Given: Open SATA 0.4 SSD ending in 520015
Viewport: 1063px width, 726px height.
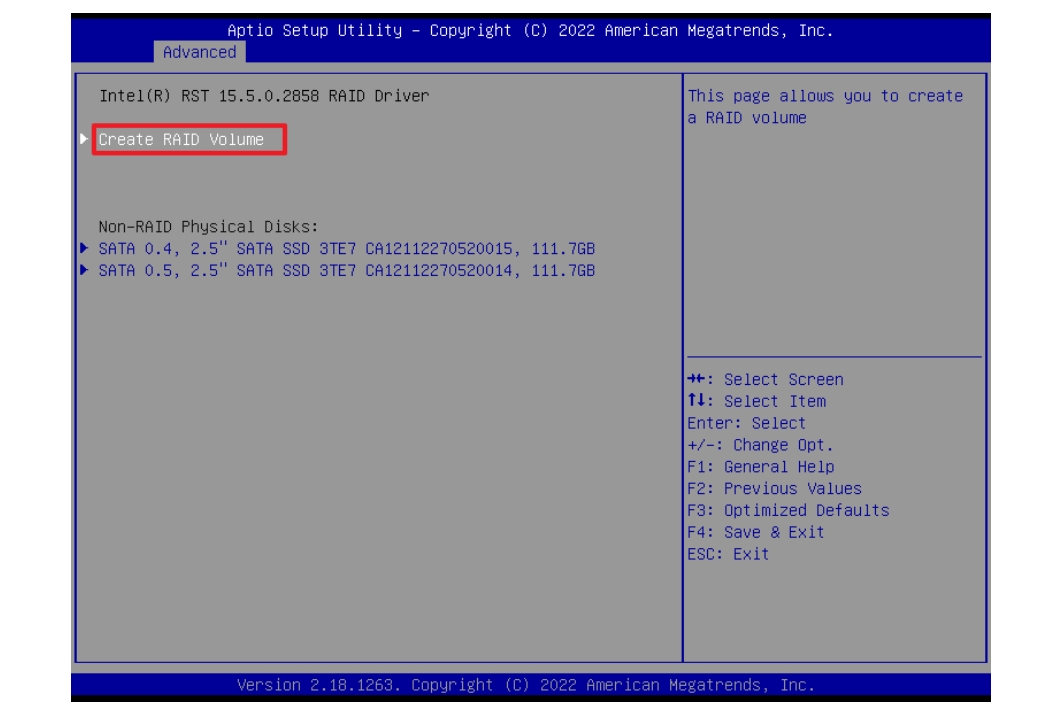Looking at the screenshot, I should pos(347,248).
